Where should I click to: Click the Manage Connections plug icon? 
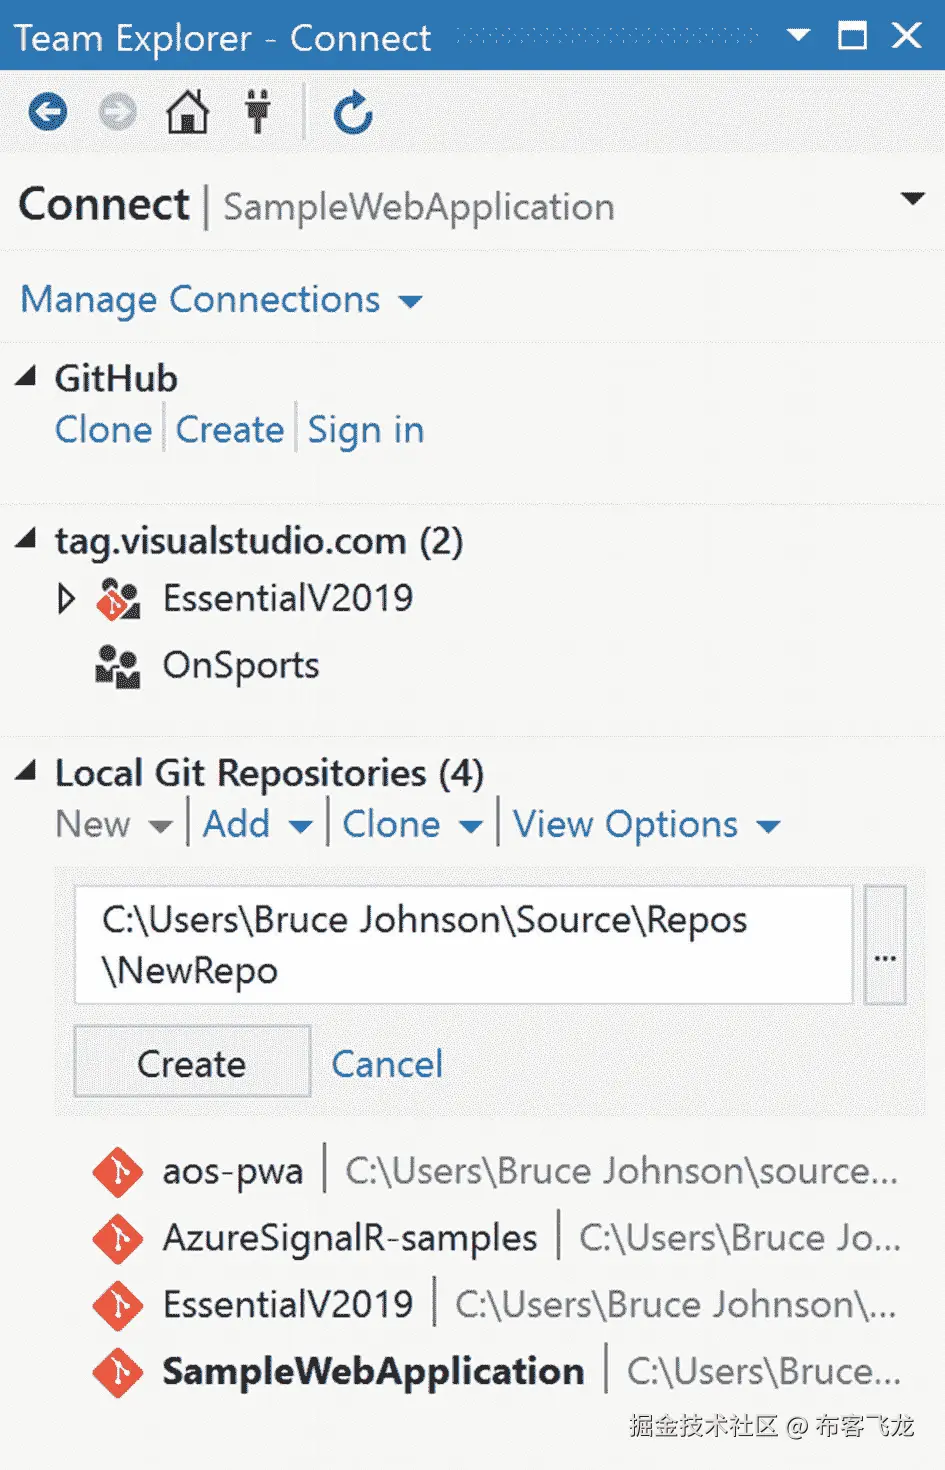click(258, 112)
